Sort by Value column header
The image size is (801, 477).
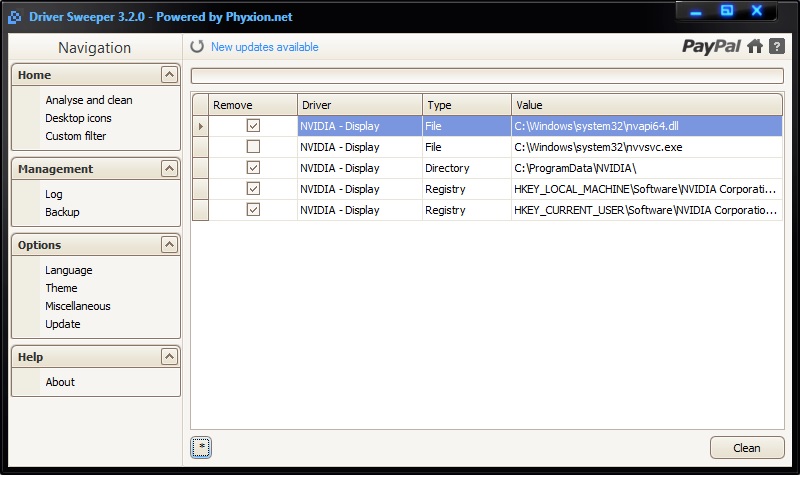pos(647,105)
